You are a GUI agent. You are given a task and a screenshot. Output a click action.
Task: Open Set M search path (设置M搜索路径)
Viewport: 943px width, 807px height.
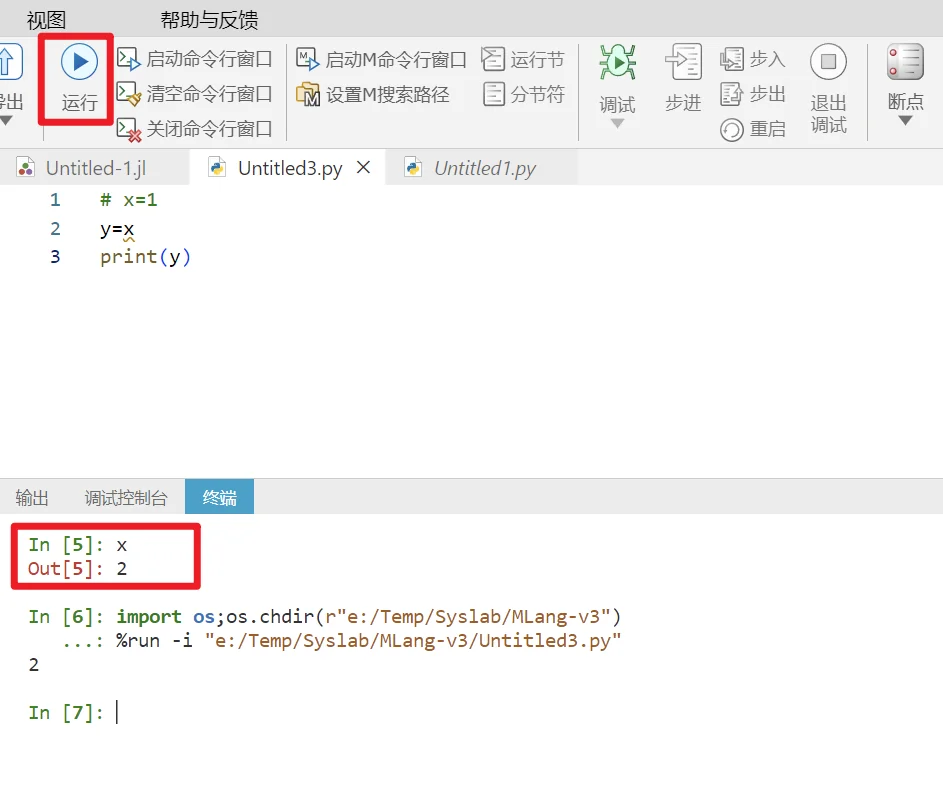pyautogui.click(x=373, y=94)
